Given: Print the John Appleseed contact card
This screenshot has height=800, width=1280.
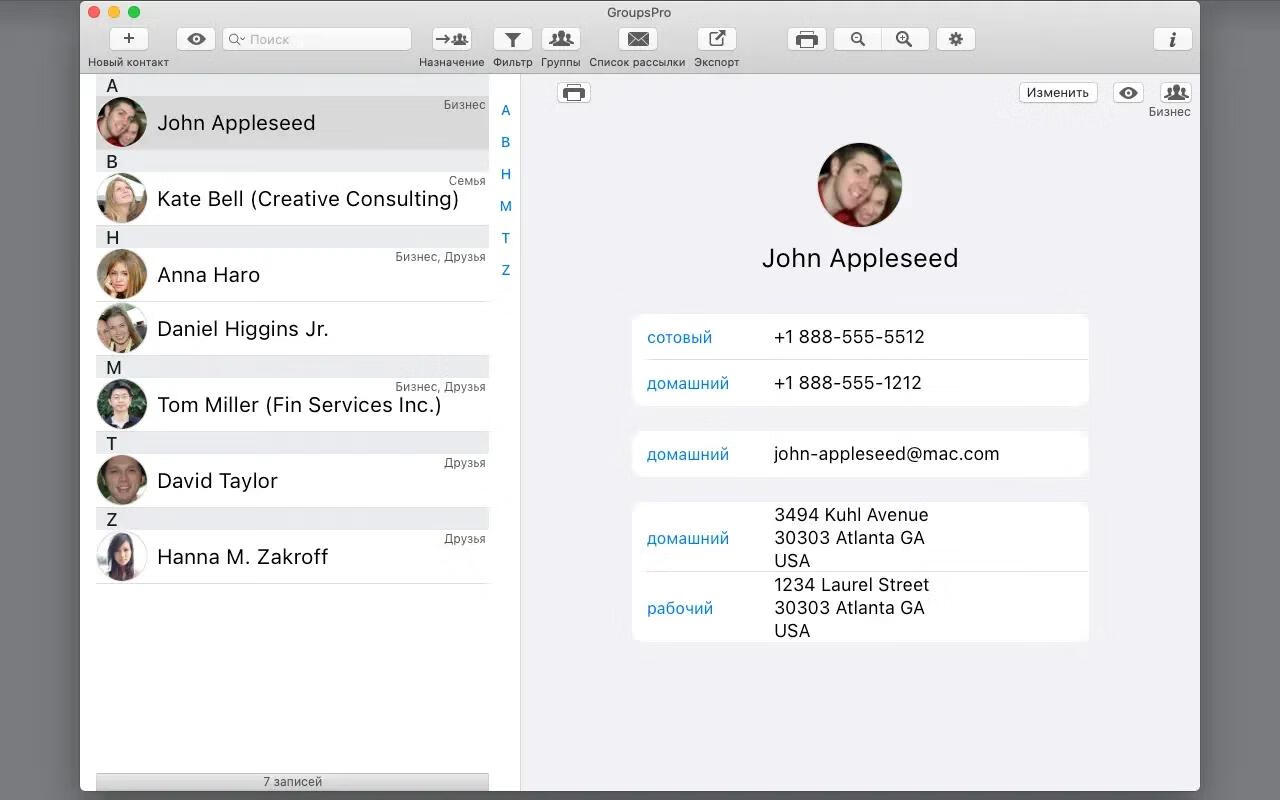Looking at the screenshot, I should coord(574,93).
